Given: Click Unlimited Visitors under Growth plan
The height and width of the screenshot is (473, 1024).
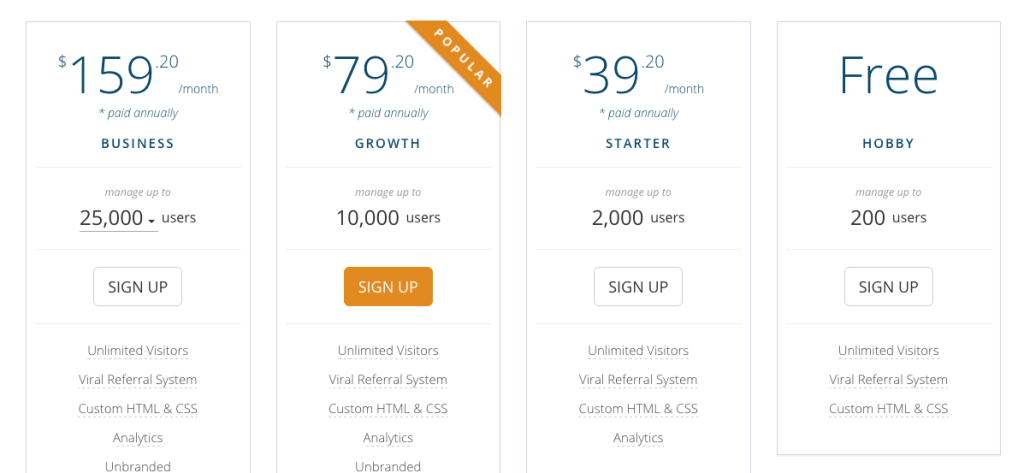Looking at the screenshot, I should 388,351.
